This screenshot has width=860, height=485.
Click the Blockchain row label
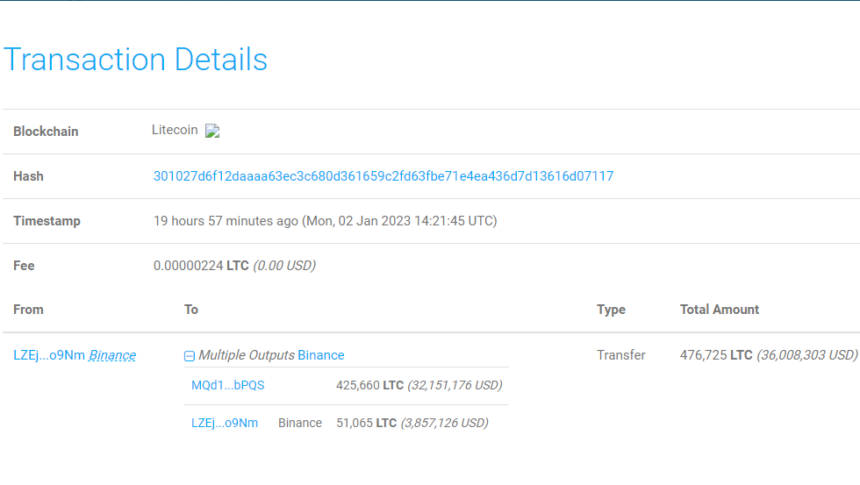46,132
